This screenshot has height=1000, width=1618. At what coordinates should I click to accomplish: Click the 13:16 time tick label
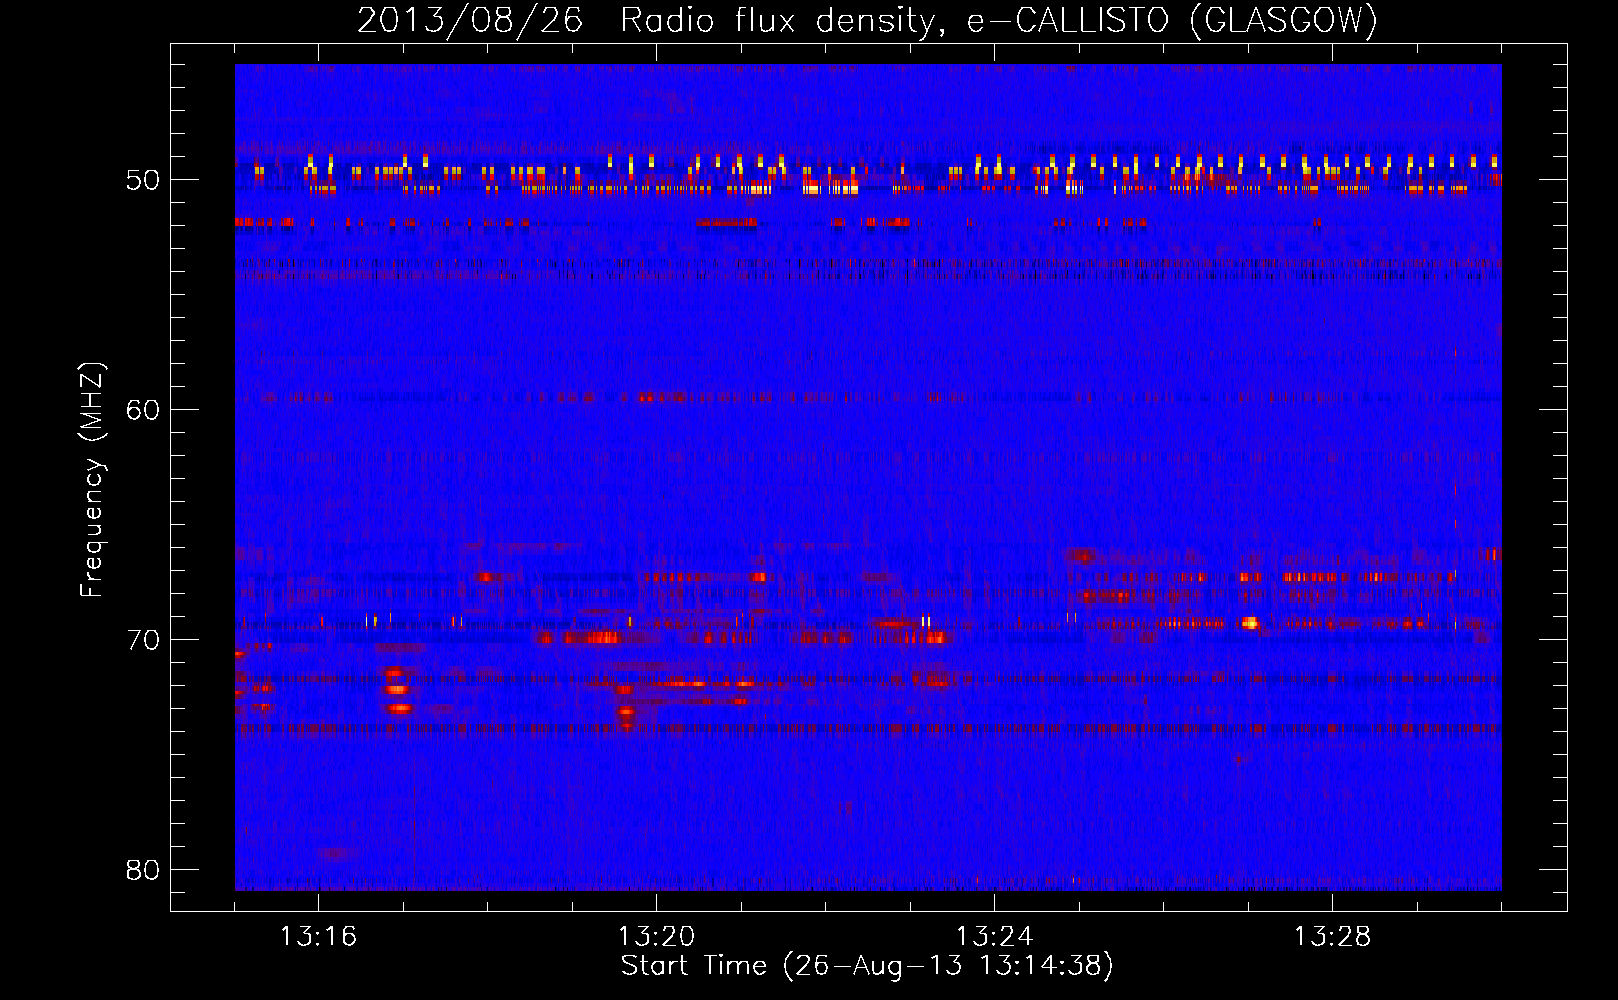(x=318, y=937)
